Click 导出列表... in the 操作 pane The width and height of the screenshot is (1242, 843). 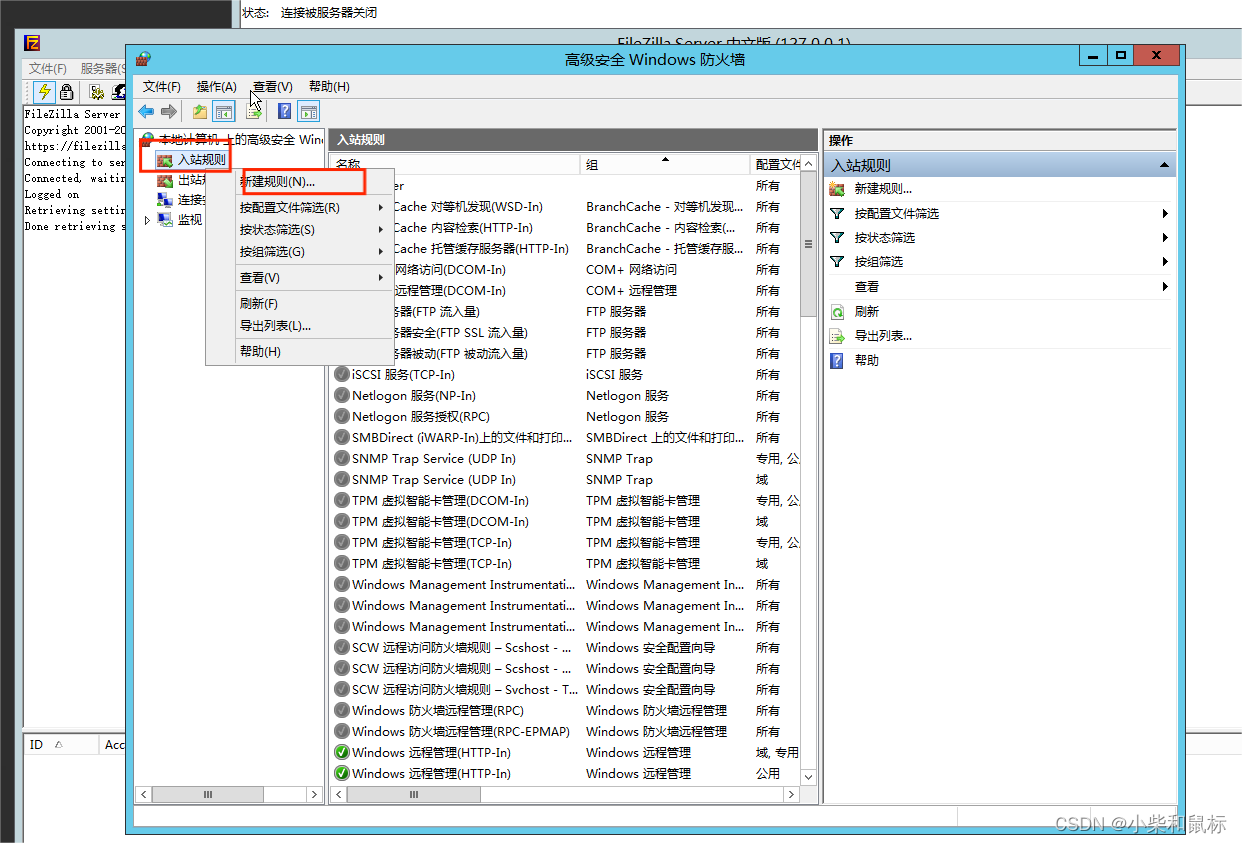tap(883, 336)
